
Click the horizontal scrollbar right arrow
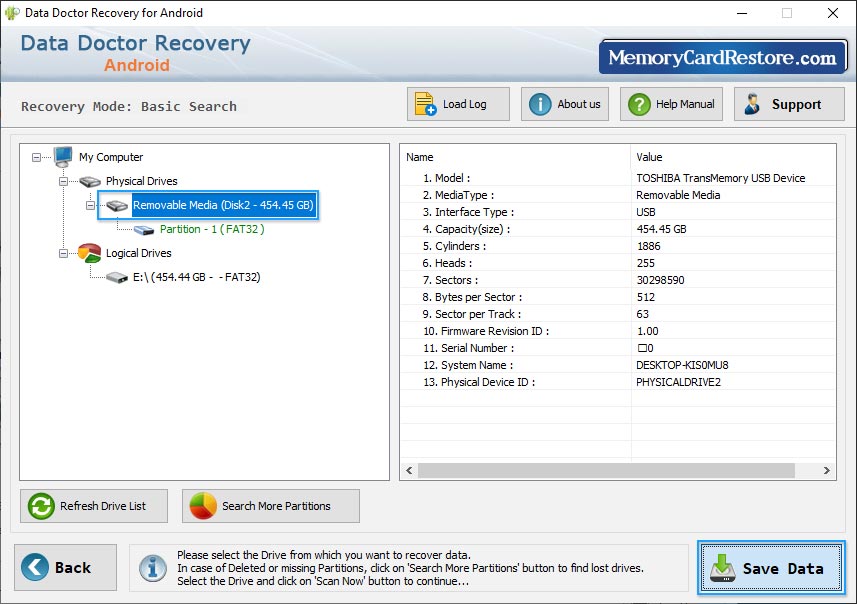coord(826,470)
